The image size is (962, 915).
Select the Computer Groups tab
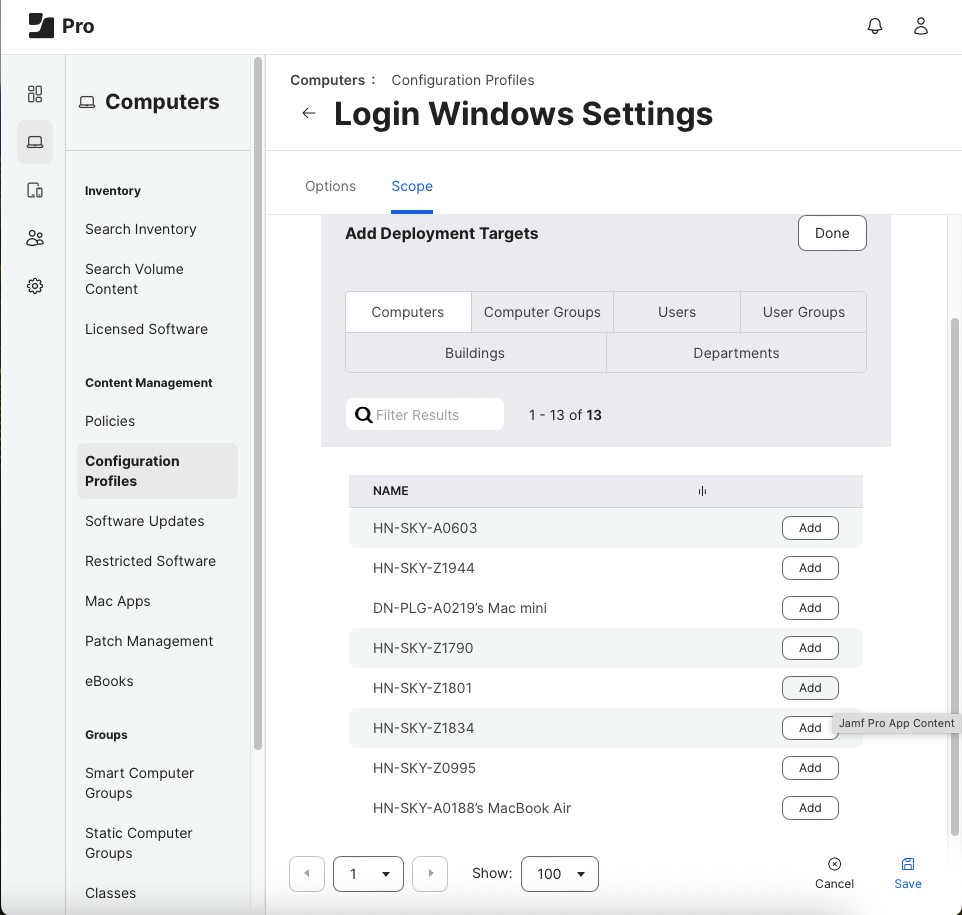coord(542,312)
